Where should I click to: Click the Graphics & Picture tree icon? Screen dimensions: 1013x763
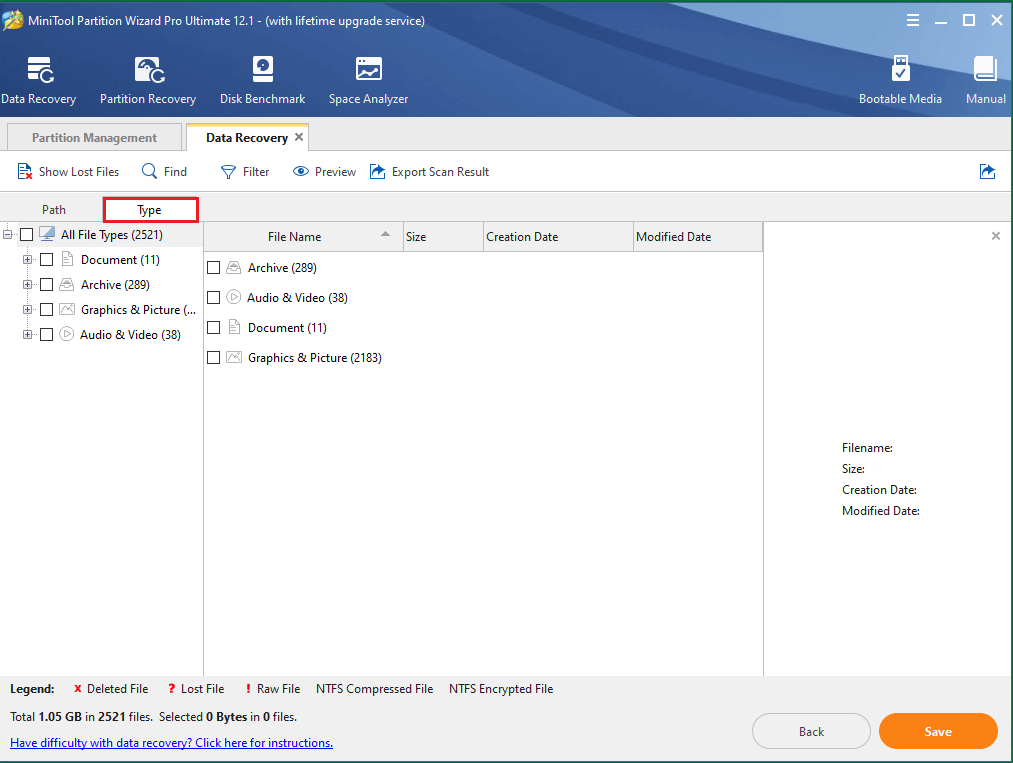coord(67,309)
